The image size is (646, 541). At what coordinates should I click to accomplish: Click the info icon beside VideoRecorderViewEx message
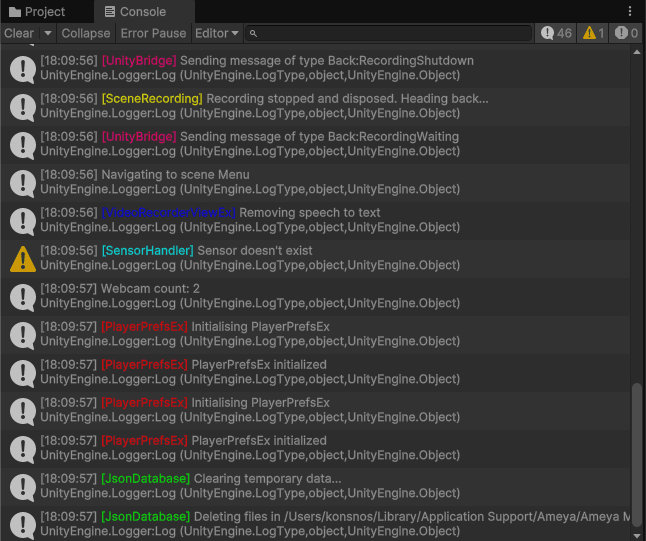click(23, 221)
